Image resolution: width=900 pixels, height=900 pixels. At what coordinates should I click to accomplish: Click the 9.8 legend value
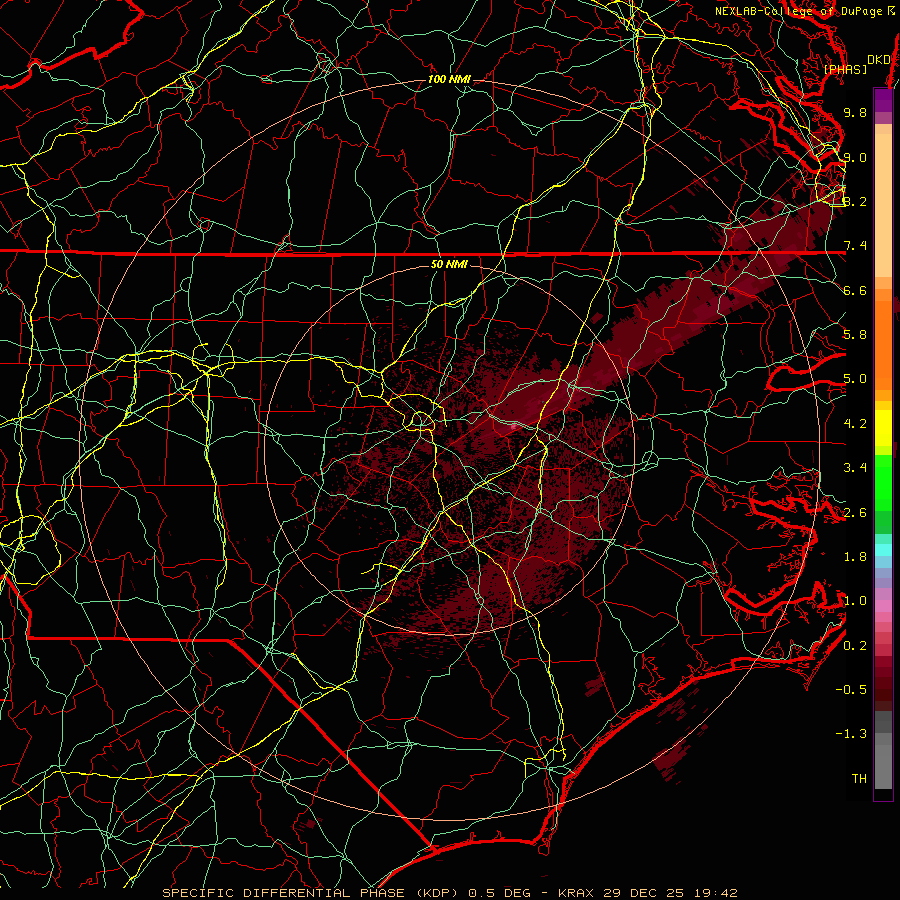click(x=855, y=112)
